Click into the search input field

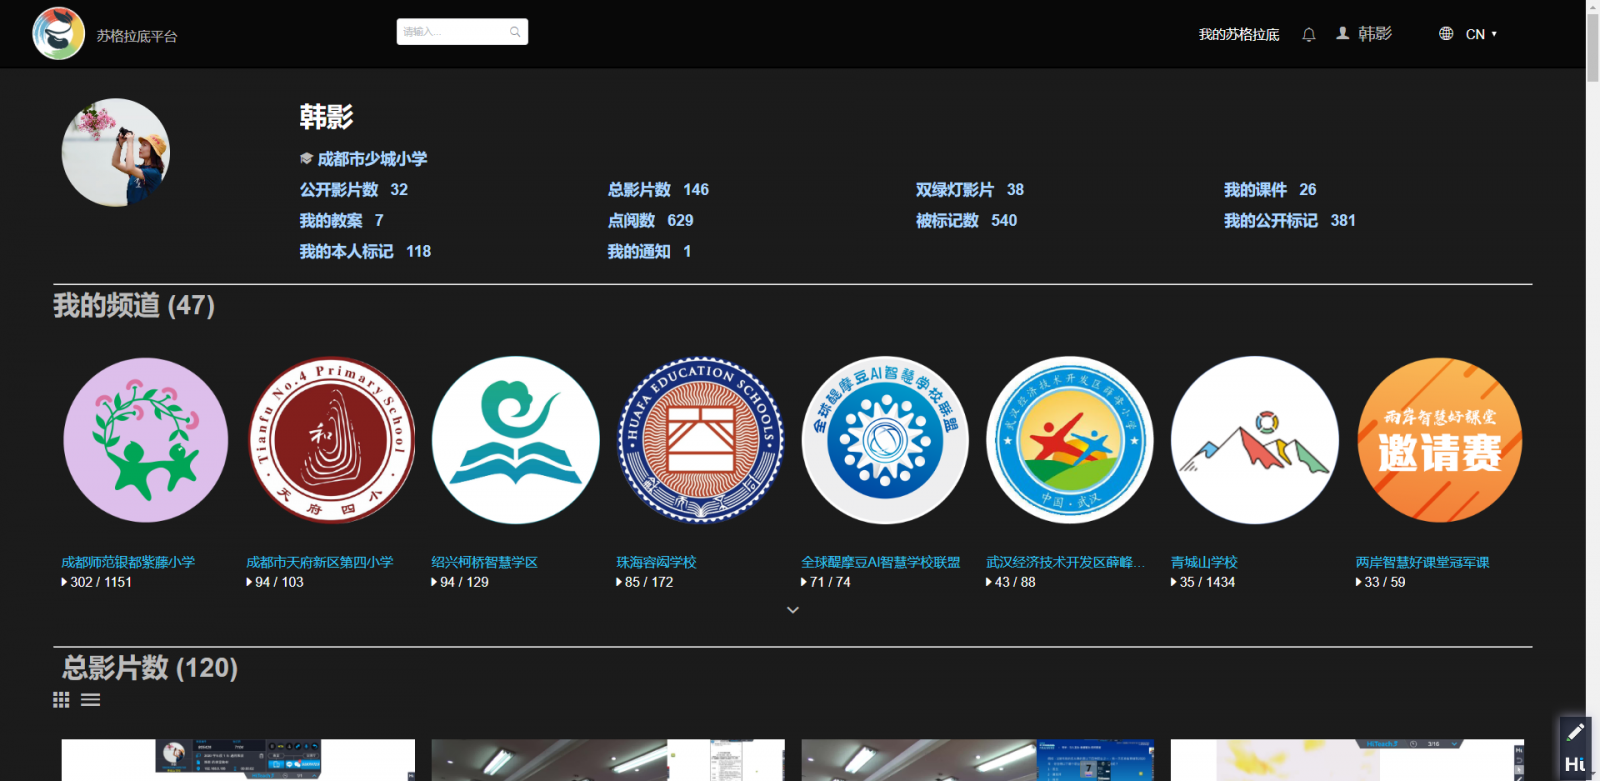click(452, 32)
